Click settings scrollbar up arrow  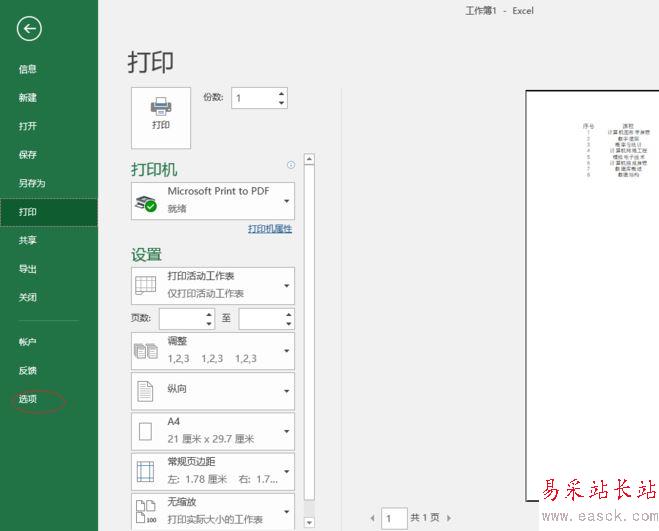click(309, 159)
